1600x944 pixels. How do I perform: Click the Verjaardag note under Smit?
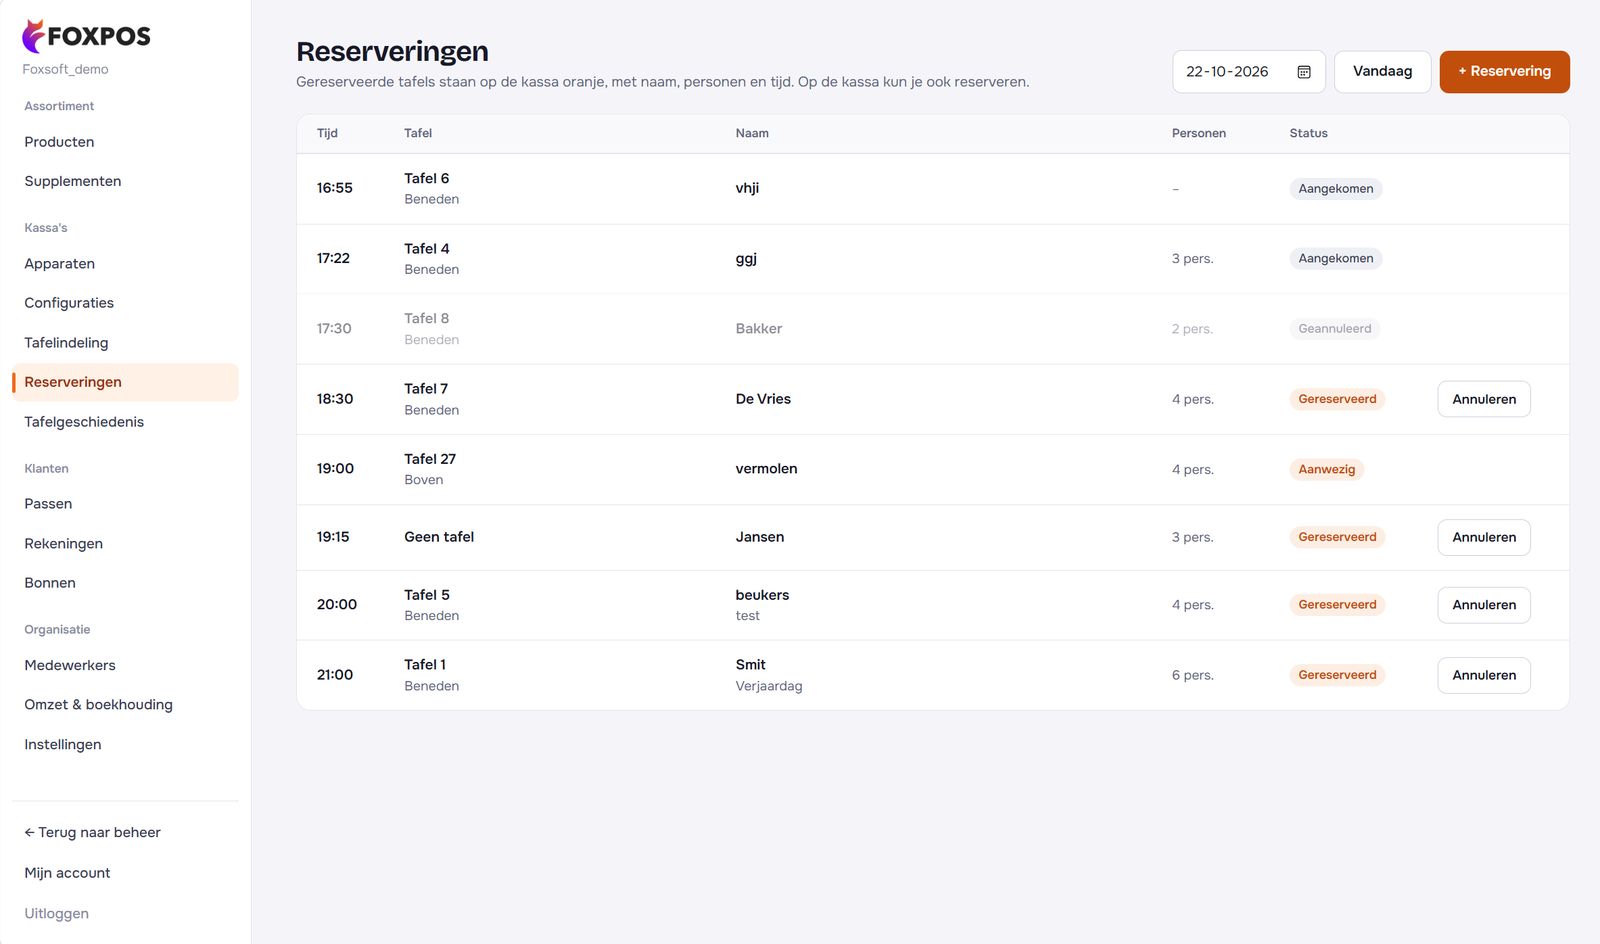(x=769, y=686)
